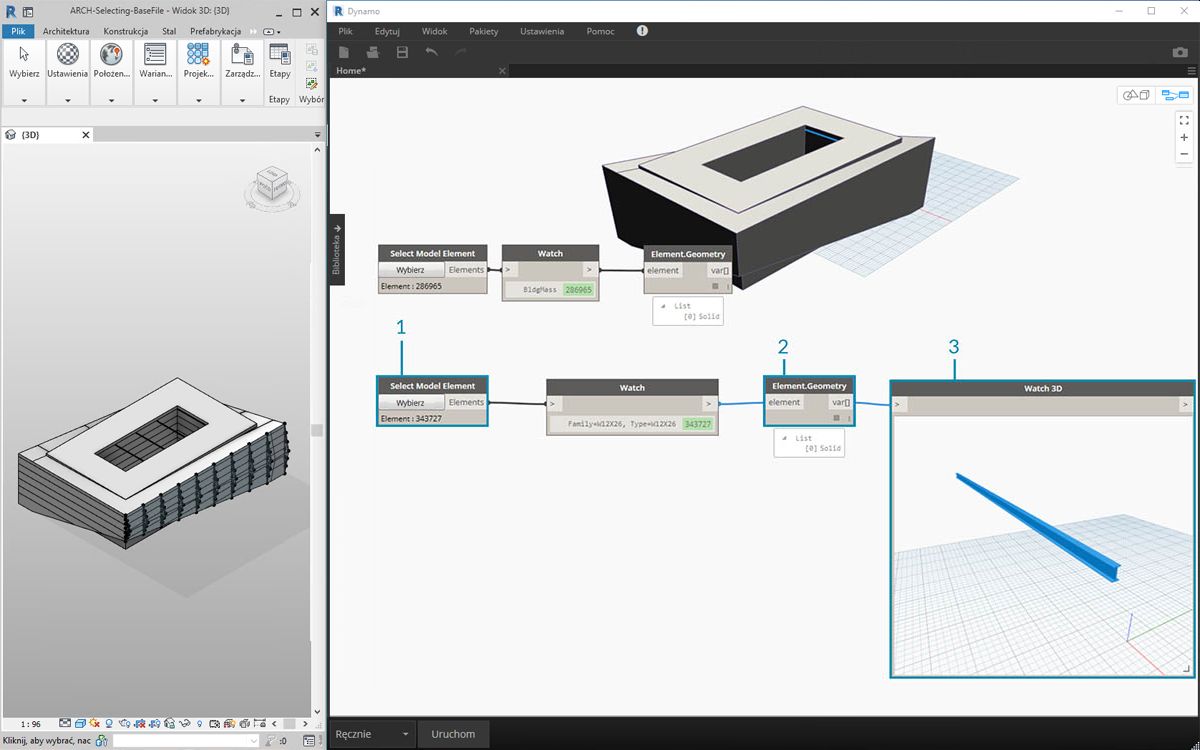Click the Visual Style cube icon in Revit
1200x750 pixels.
coord(80,723)
